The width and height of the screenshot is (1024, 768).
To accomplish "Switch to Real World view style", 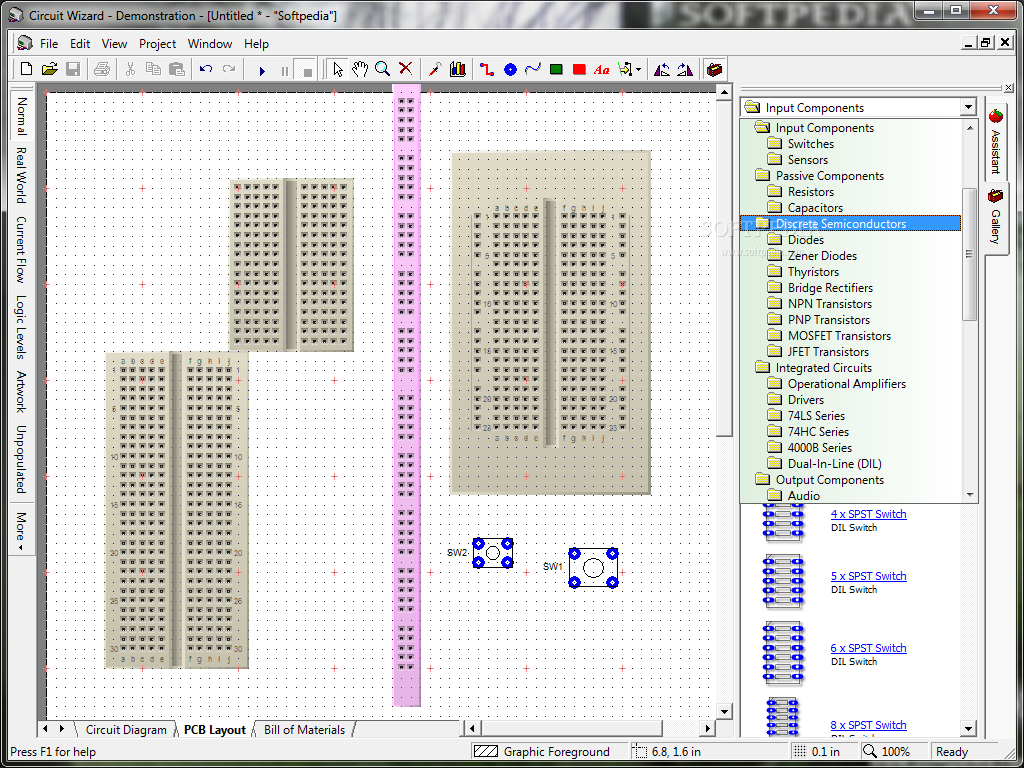I will coord(21,175).
